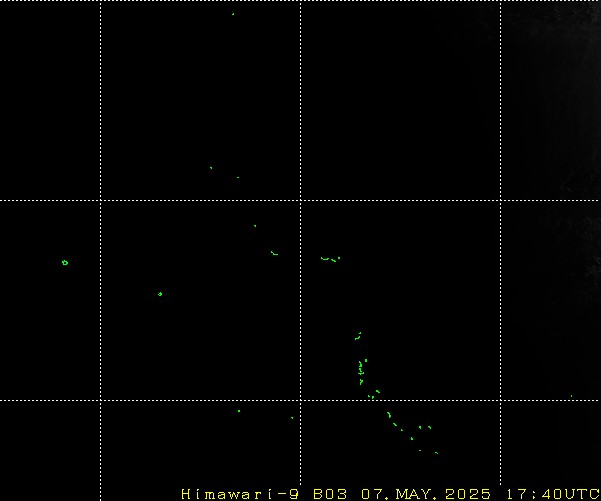Screen dimensions: 601x501
Task: Click the 07.MAY.2025 date stamp
Action: (426, 494)
